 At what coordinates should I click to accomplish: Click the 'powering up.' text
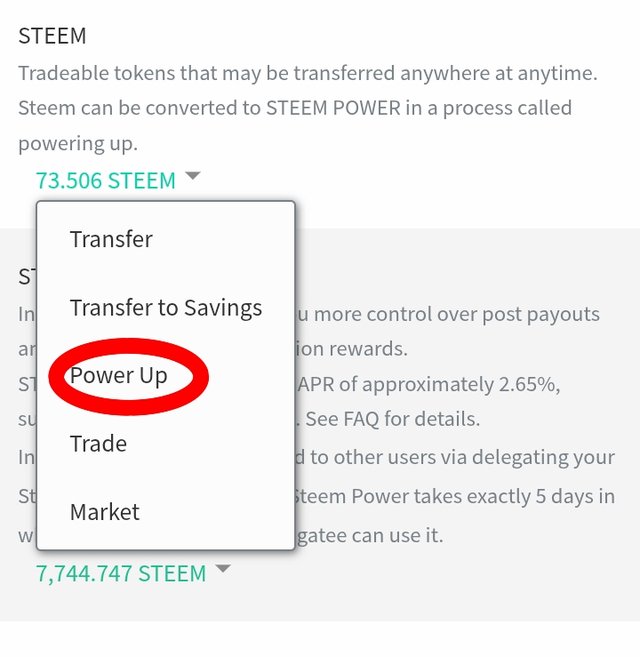(x=78, y=144)
